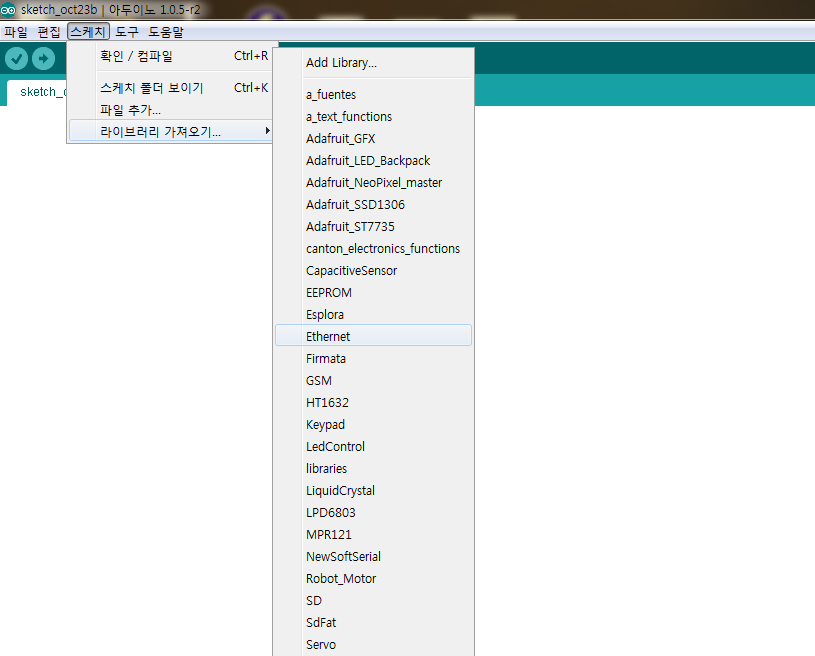This screenshot has height=656, width=815.
Task: Select the Adafruit_LED_Backpack library
Action: click(373, 161)
